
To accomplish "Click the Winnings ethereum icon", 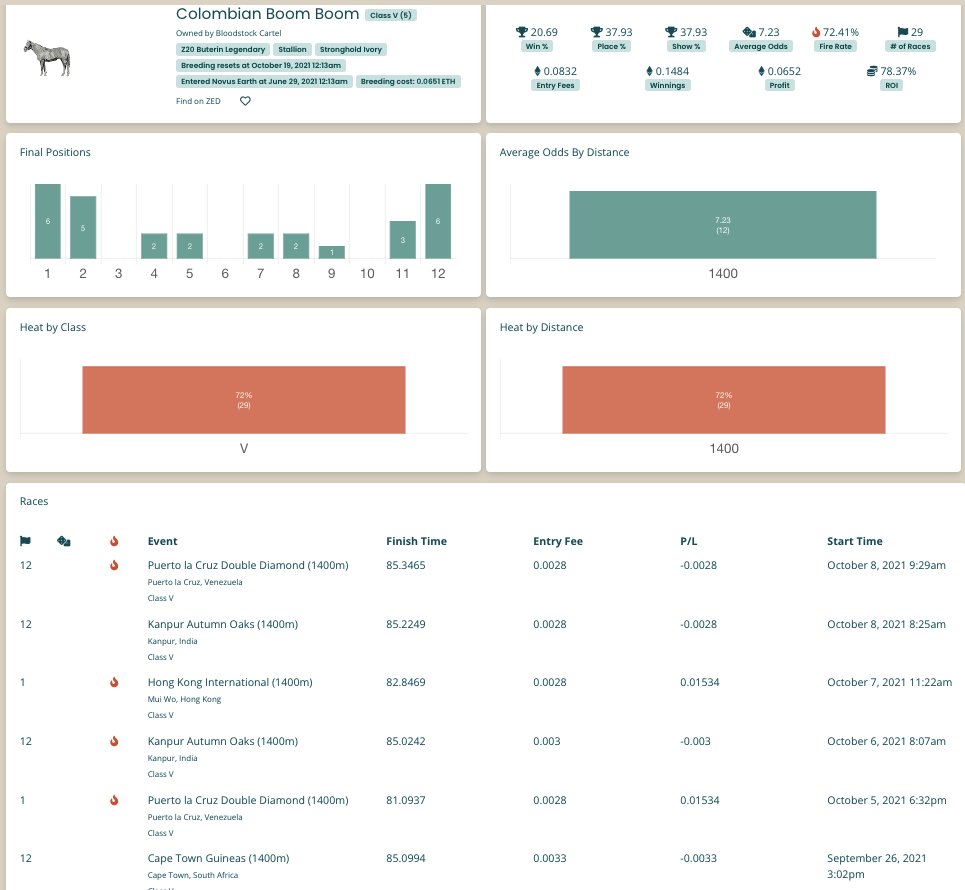I will [x=649, y=71].
